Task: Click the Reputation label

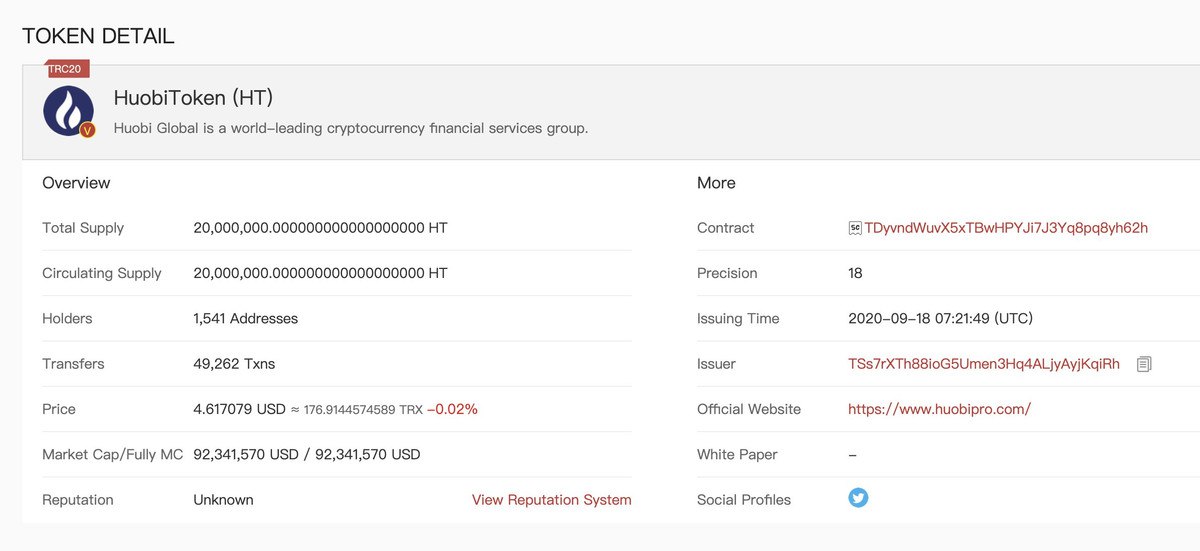Action: pos(78,500)
